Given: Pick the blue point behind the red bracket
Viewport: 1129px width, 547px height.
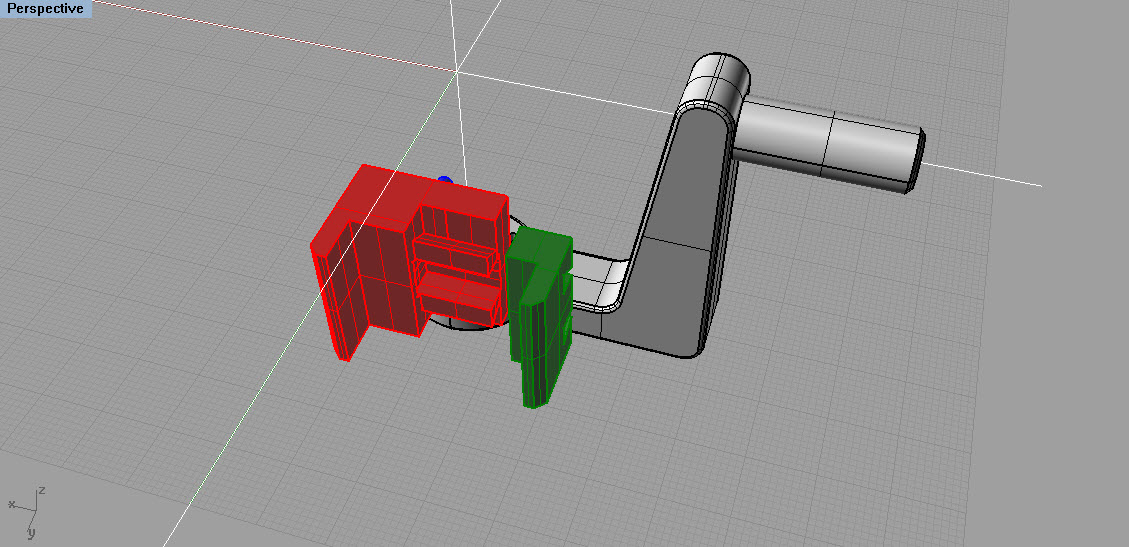Looking at the screenshot, I should pos(445,181).
